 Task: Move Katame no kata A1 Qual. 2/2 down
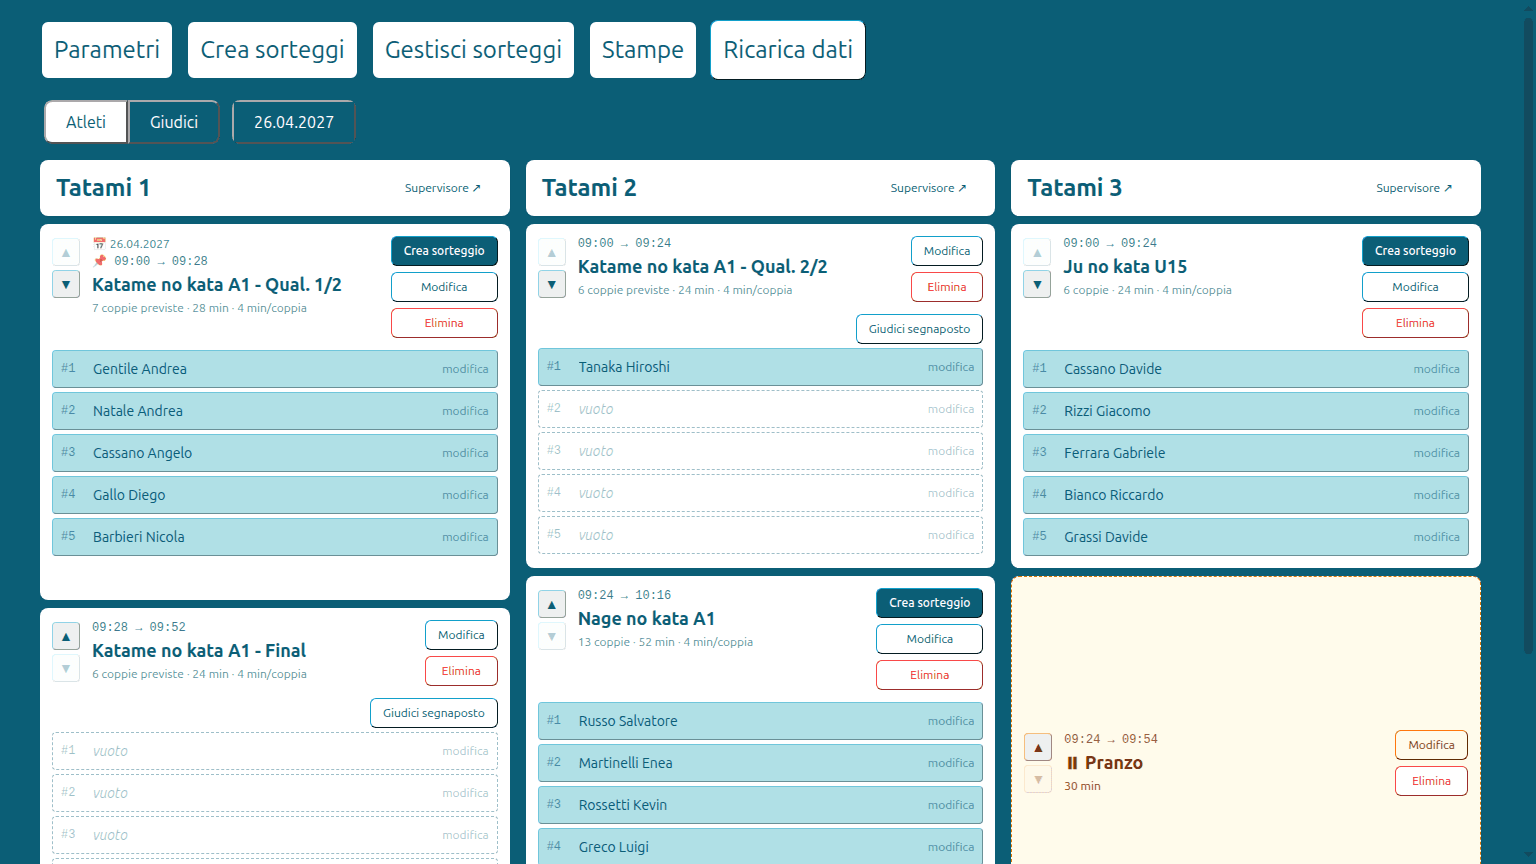[x=552, y=285]
